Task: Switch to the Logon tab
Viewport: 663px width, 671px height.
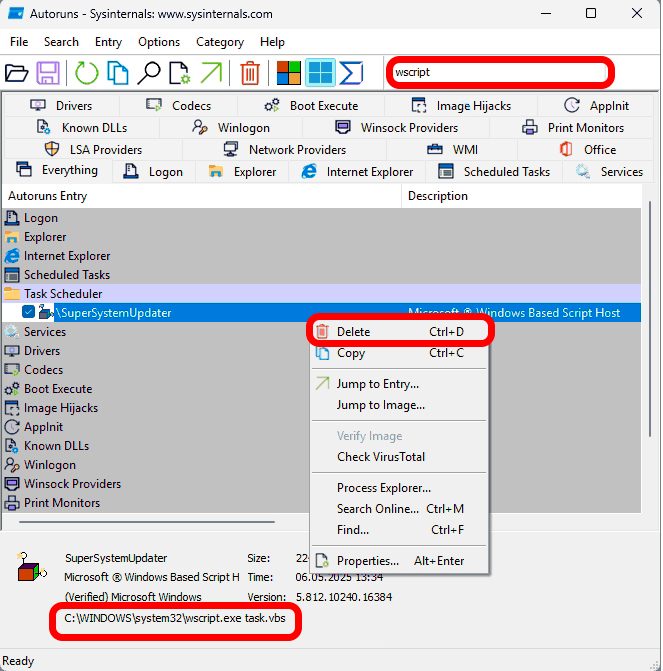Action: pyautogui.click(x=153, y=172)
